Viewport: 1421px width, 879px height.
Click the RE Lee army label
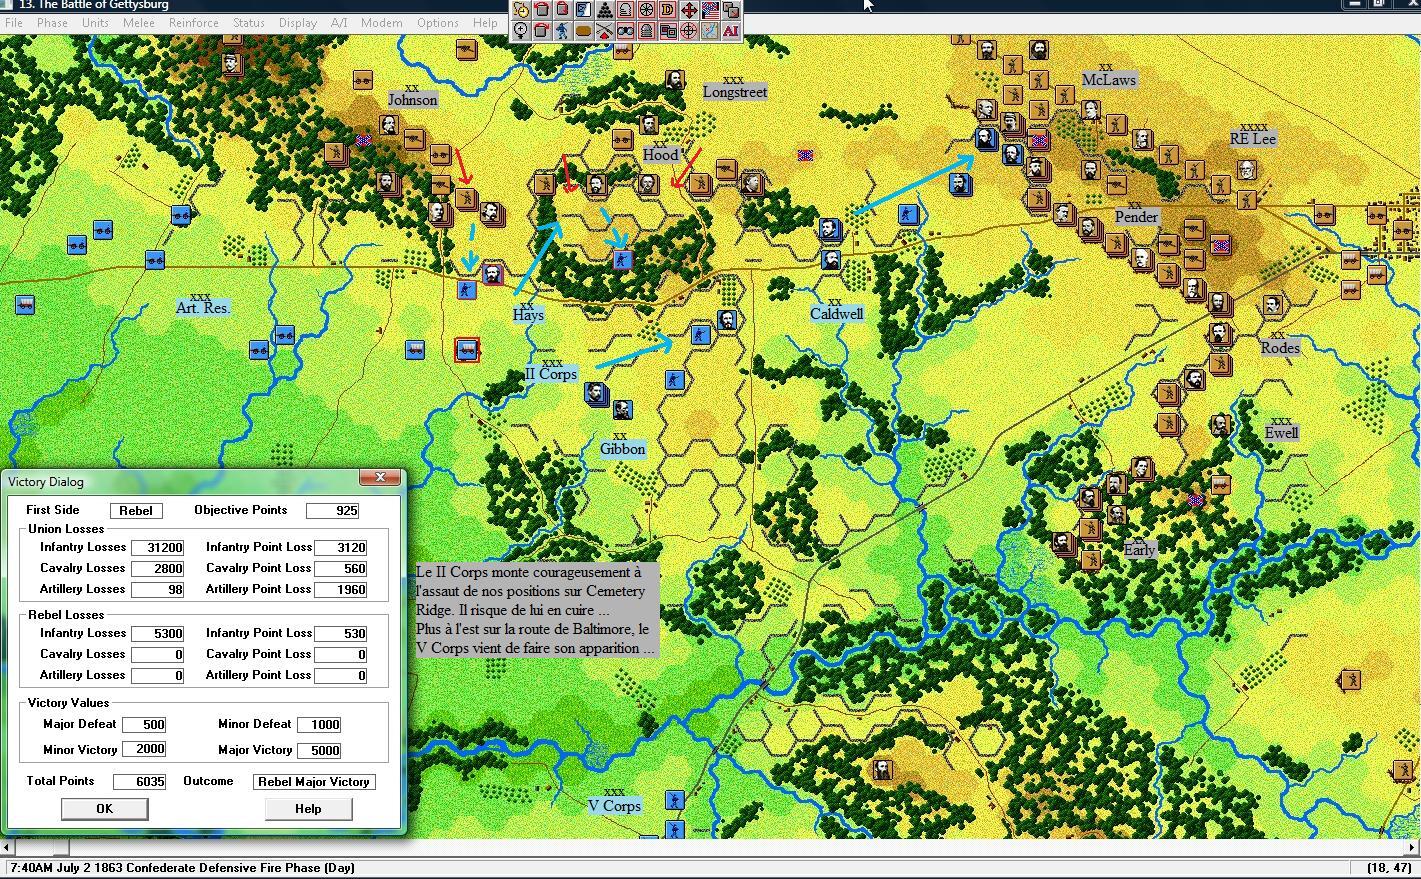point(1253,138)
